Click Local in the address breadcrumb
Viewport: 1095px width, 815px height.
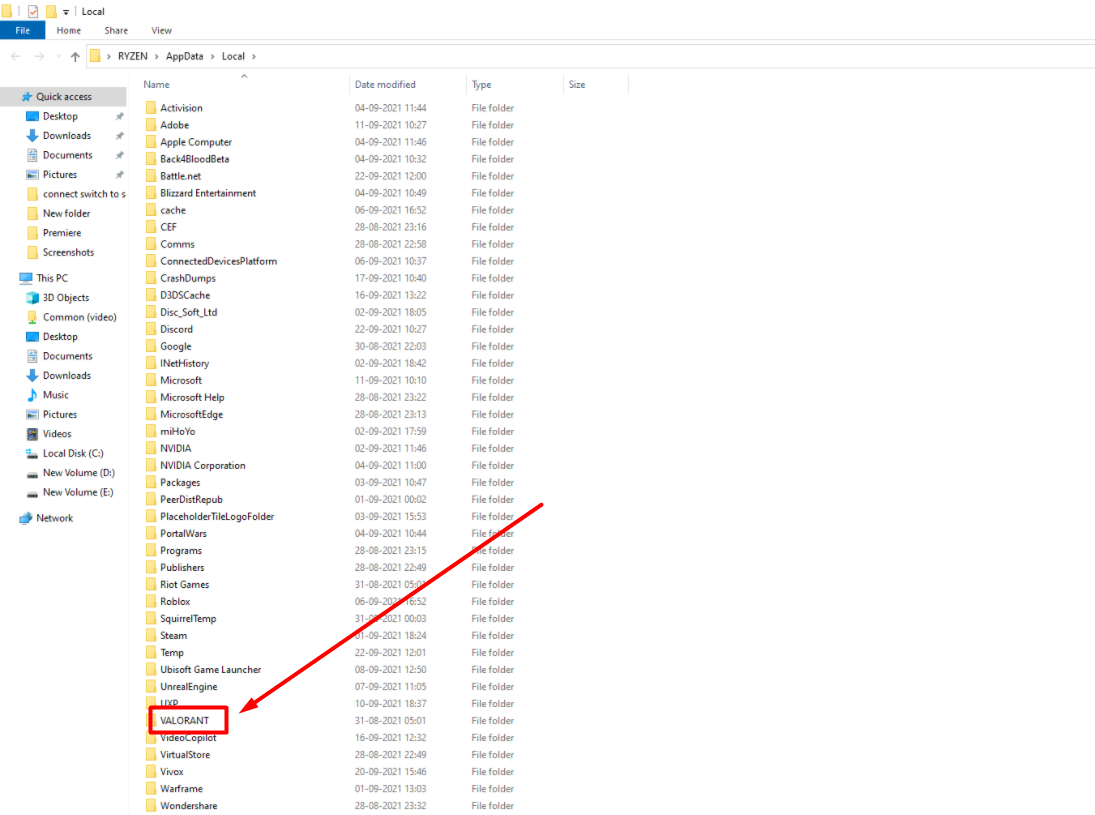233,56
